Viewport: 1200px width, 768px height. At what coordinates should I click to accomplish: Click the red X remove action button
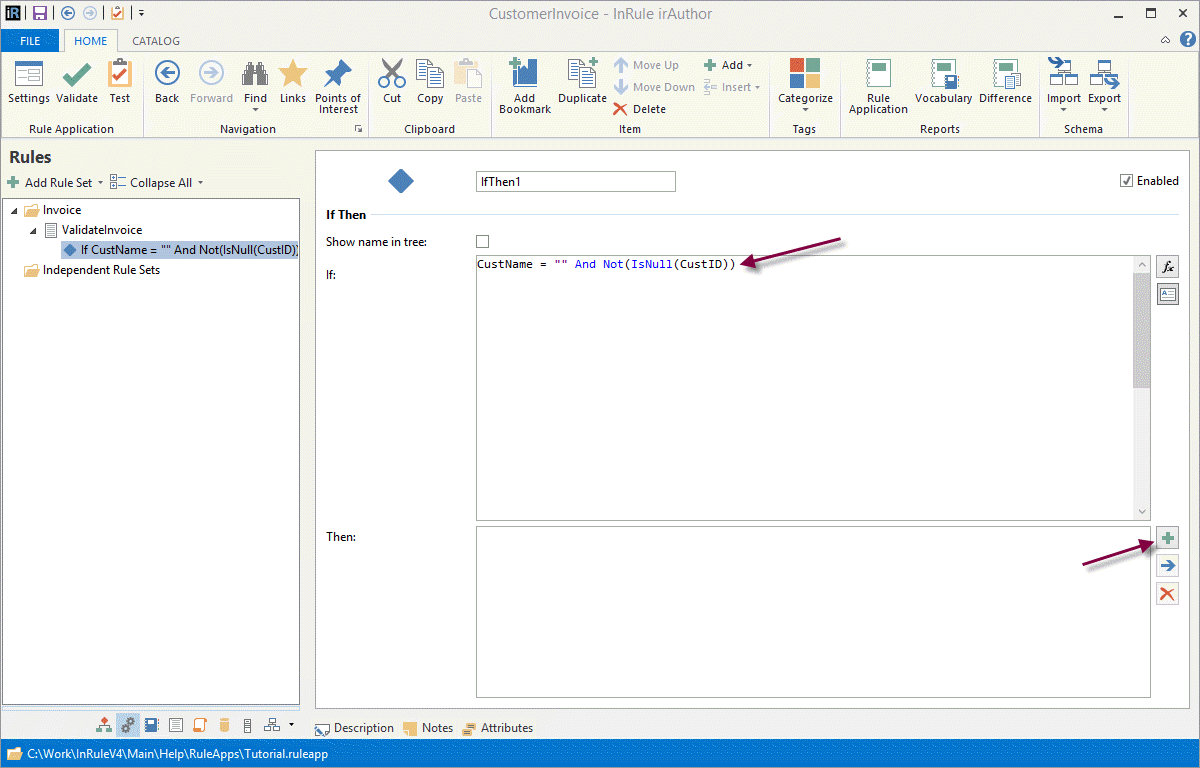[x=1167, y=594]
